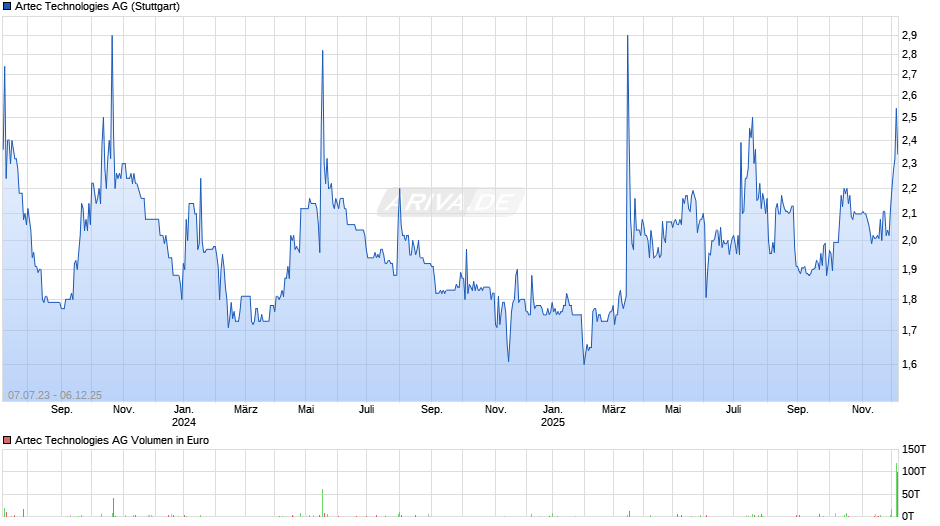The image size is (940, 526).
Task: Click the red volume bar at late October 2023
Action: (113, 507)
